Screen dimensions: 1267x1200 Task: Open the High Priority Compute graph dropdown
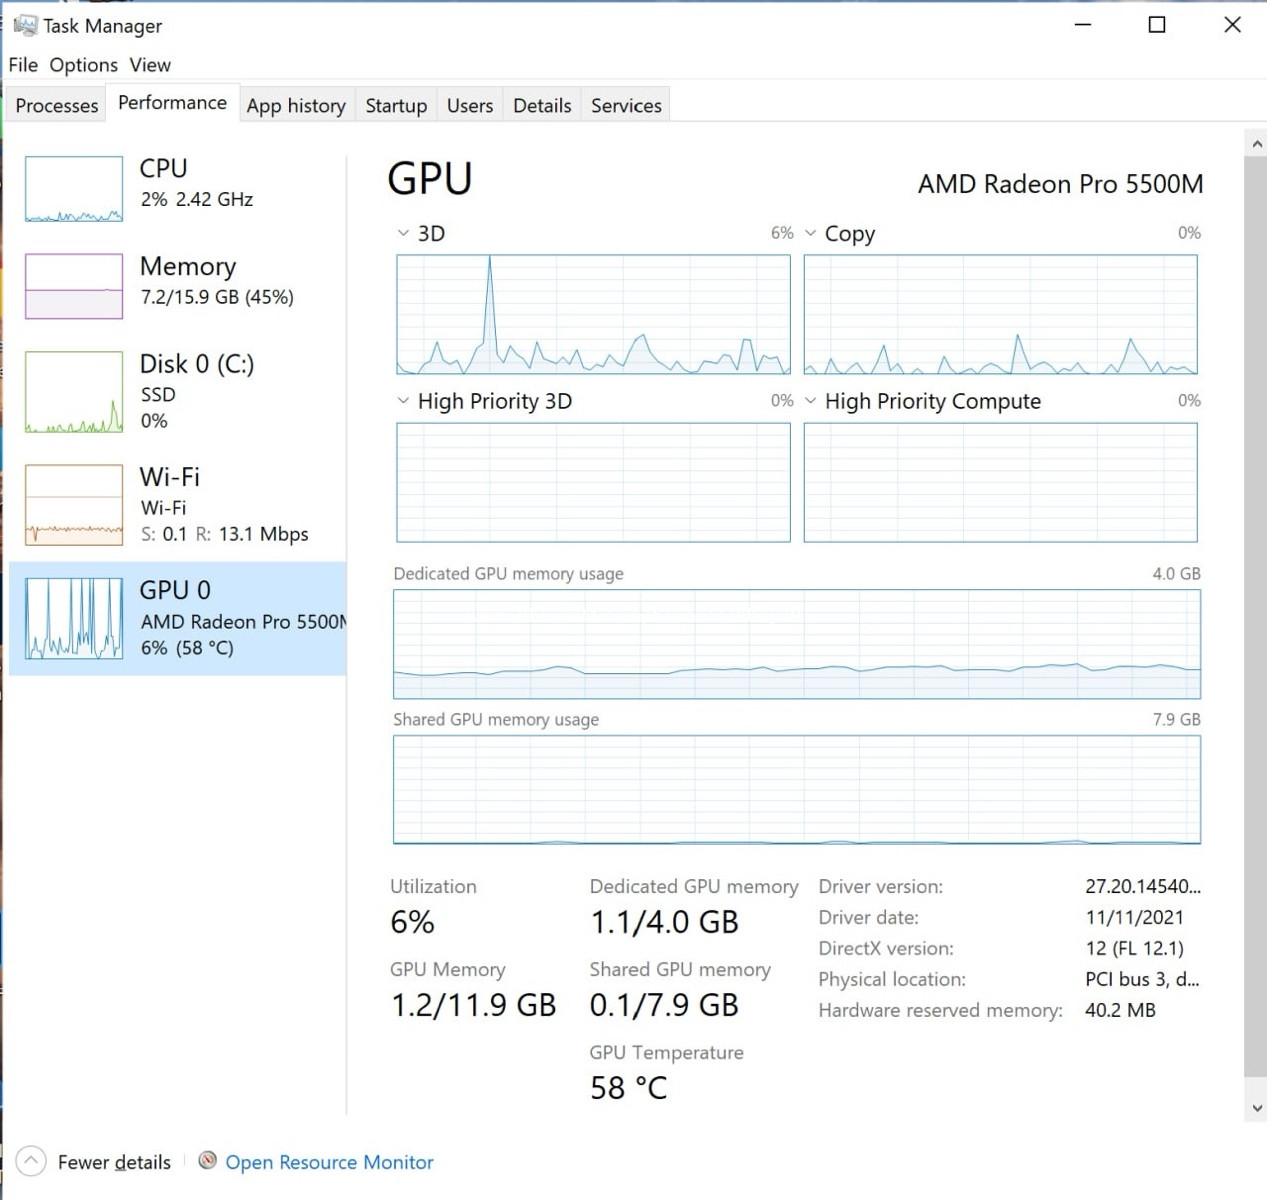[x=810, y=401]
